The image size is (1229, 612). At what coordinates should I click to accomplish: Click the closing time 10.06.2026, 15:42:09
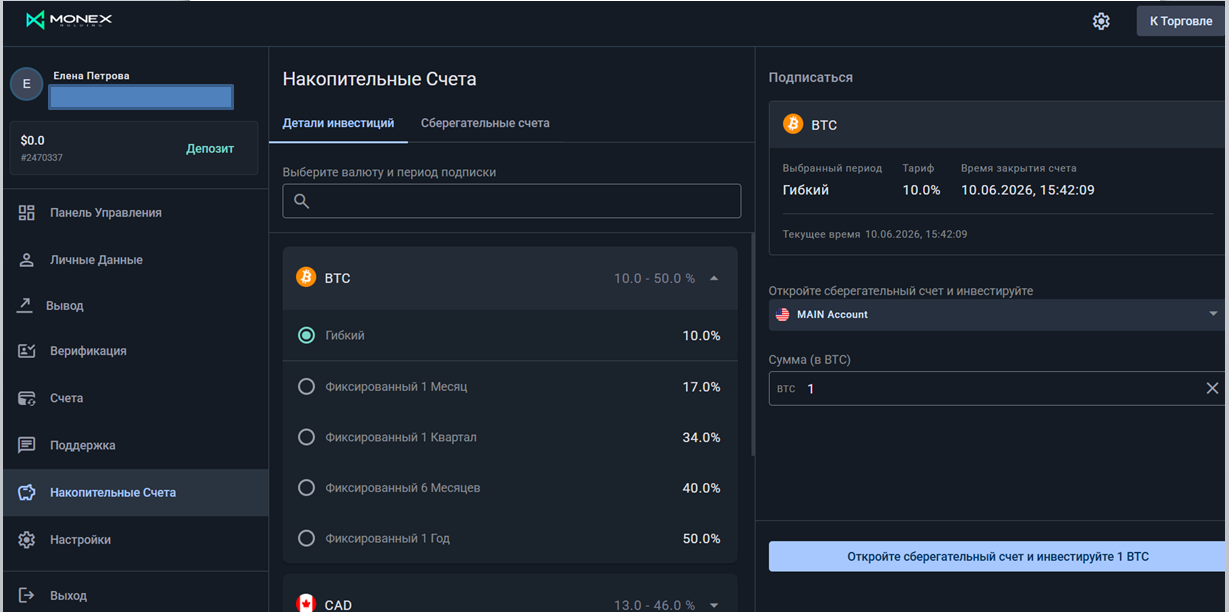(x=1028, y=190)
